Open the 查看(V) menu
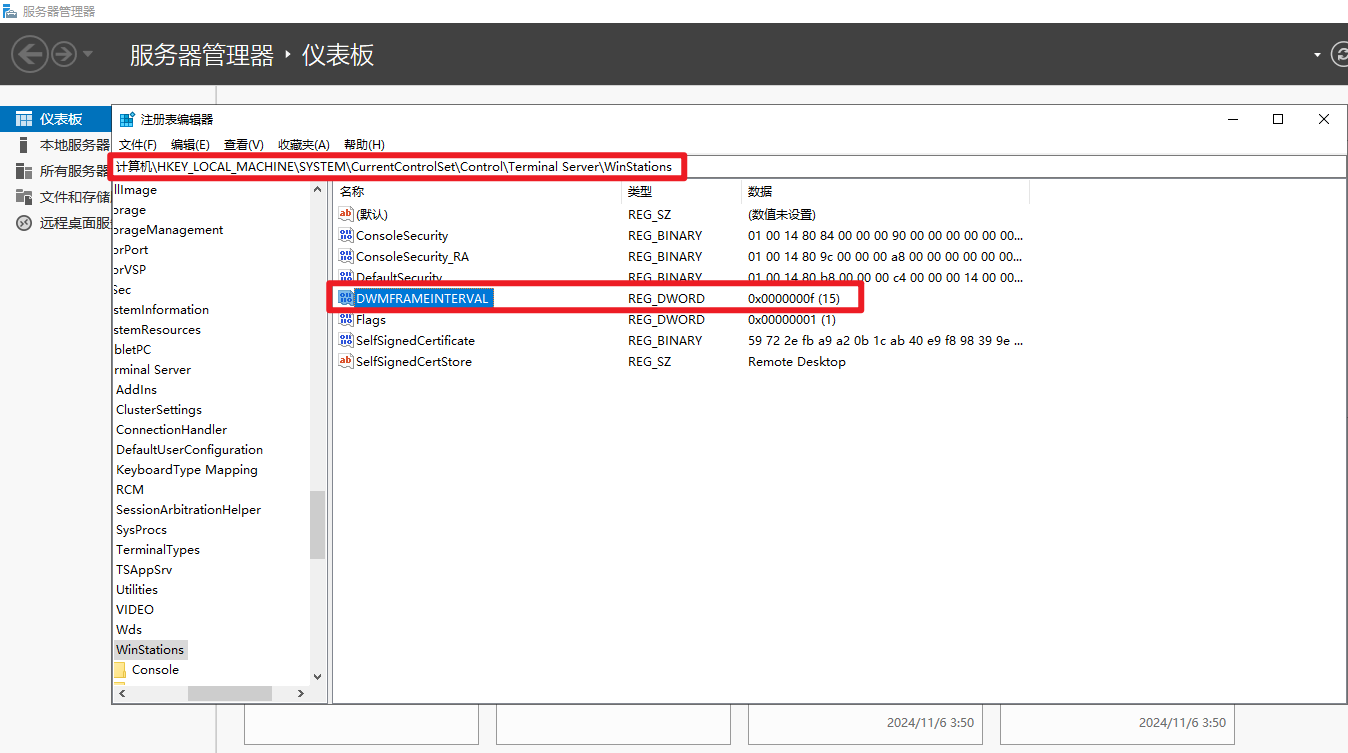 click(243, 145)
